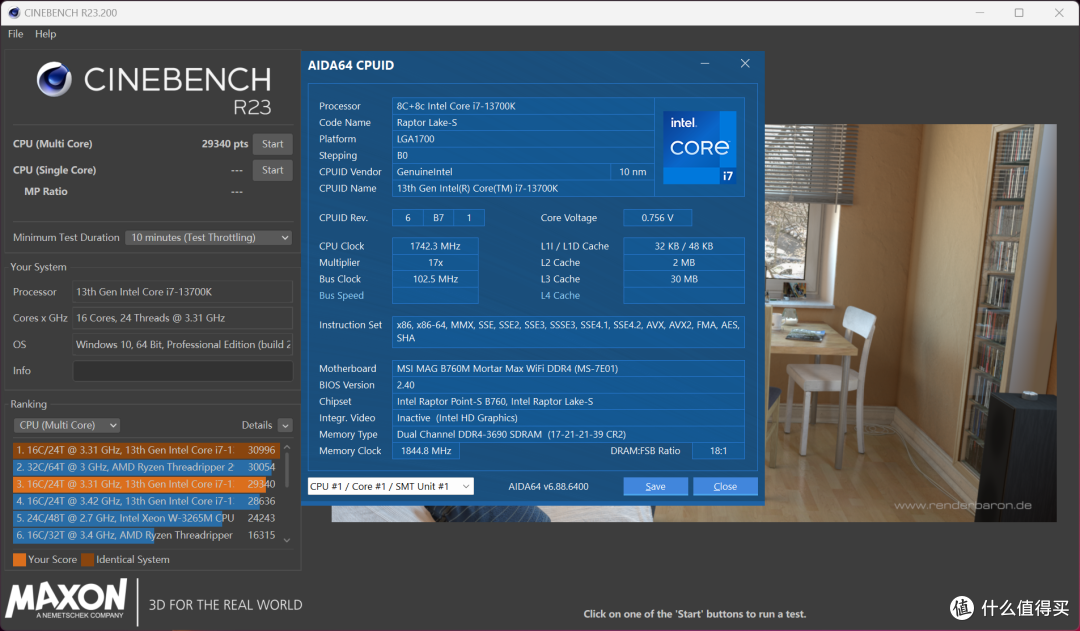Start the CPU Multi Core test
The image size is (1080, 631).
[x=273, y=144]
